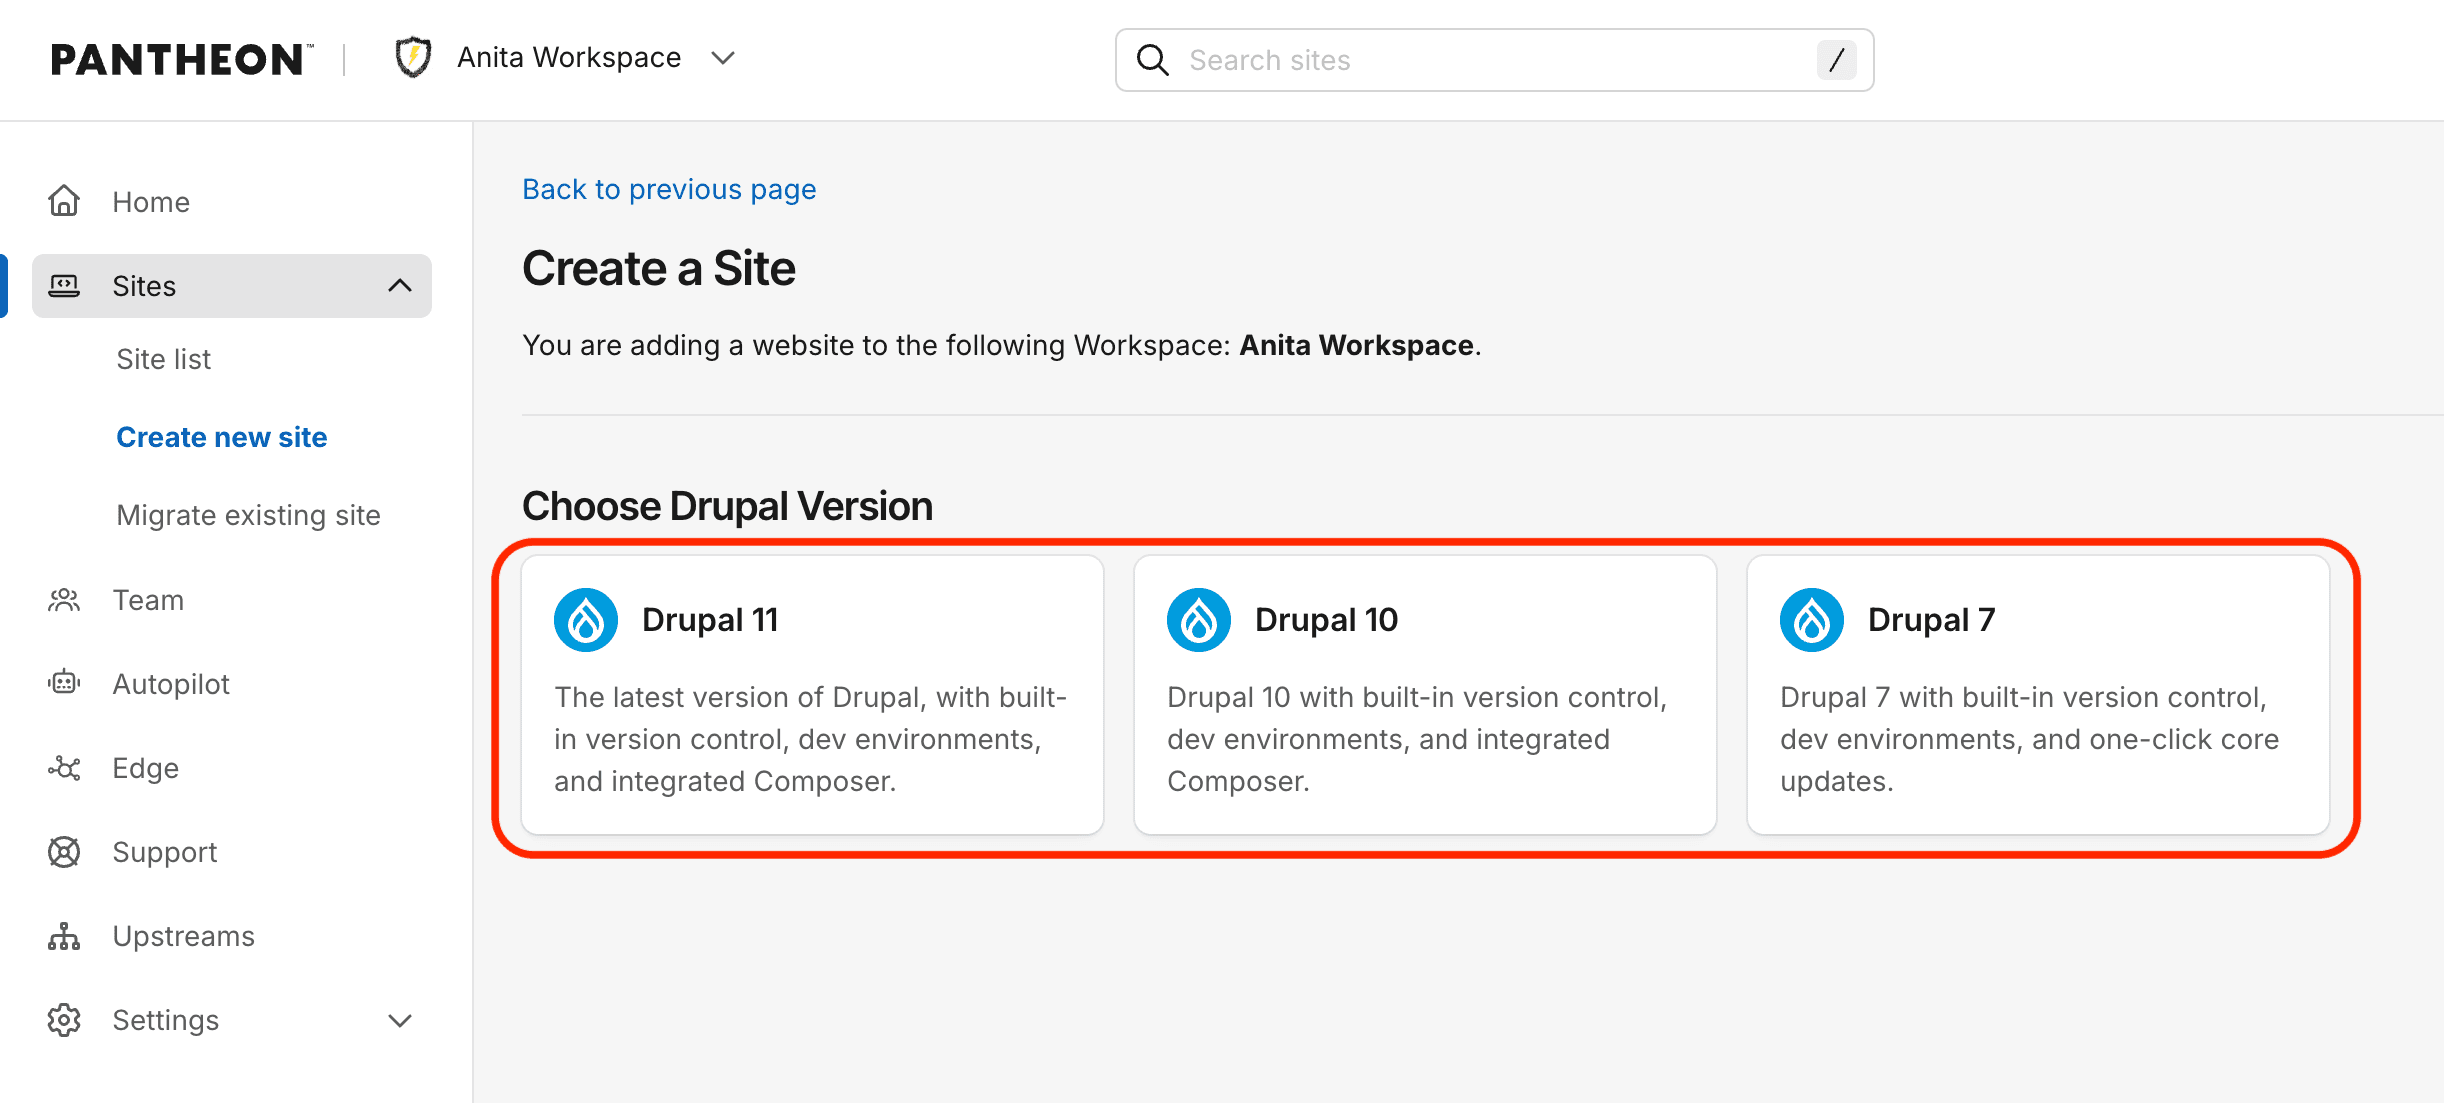The height and width of the screenshot is (1103, 2444).
Task: Choose the Drupal 7 card title
Action: [x=1931, y=620]
